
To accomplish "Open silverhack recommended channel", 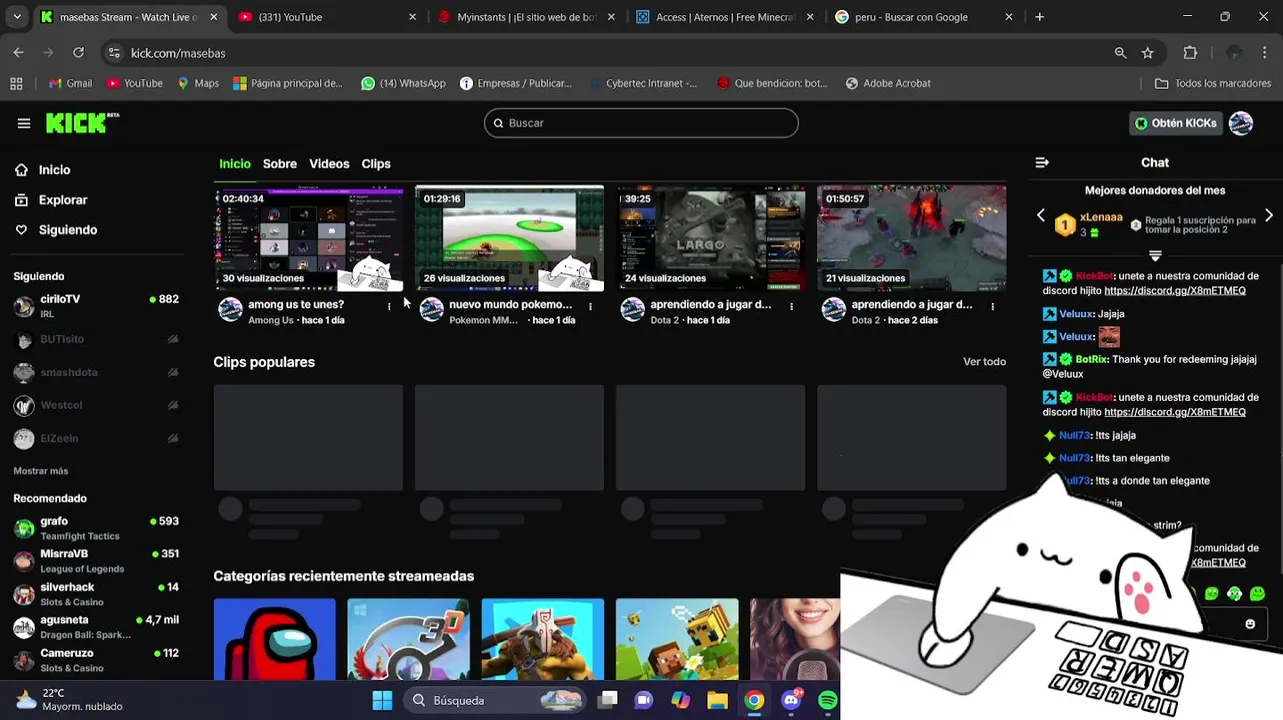I will 96,594.
